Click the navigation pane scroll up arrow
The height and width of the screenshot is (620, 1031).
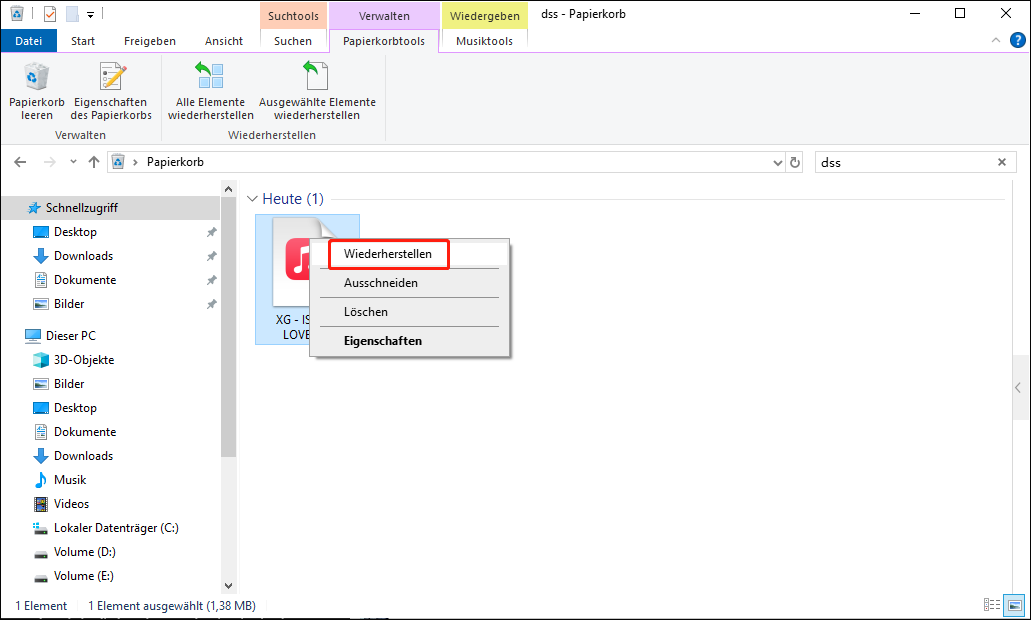pos(228,189)
